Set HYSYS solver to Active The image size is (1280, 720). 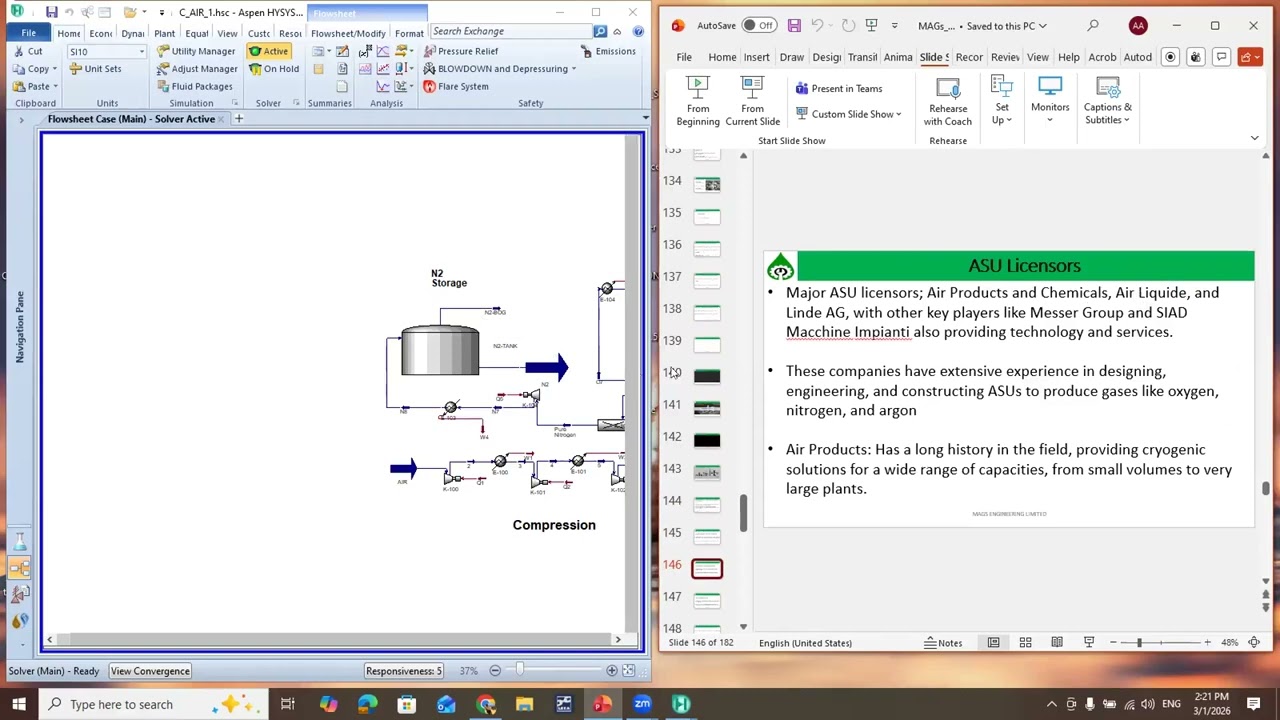point(269,51)
